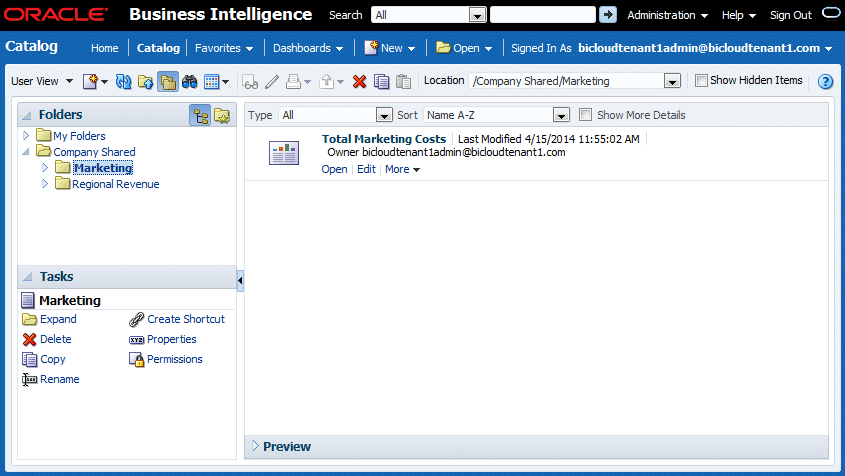
Task: Click the Permissions task link
Action: click(x=175, y=360)
